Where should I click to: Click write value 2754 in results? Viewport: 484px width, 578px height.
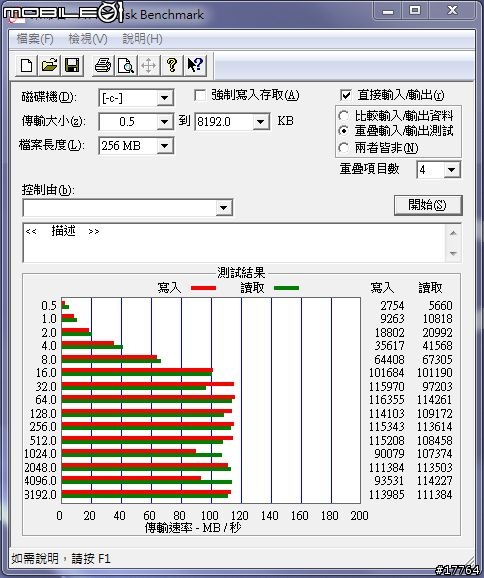pos(392,306)
